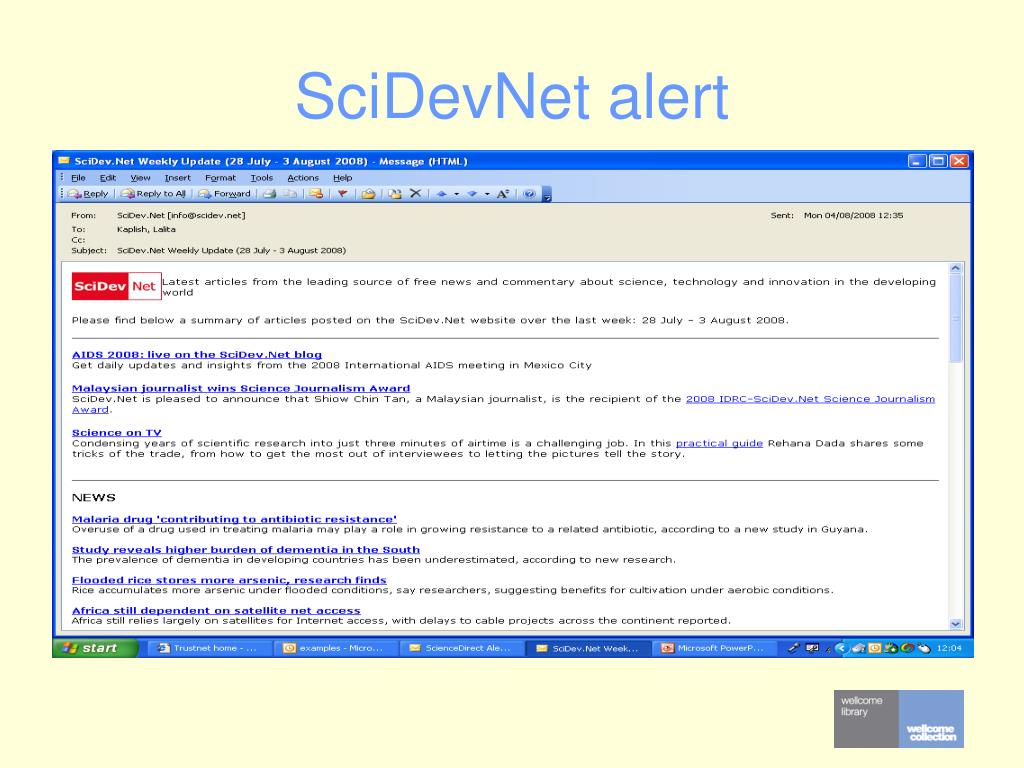
Task: Open 'Malaria drug contributing to antibiotic resistance' link
Action: [x=234, y=519]
